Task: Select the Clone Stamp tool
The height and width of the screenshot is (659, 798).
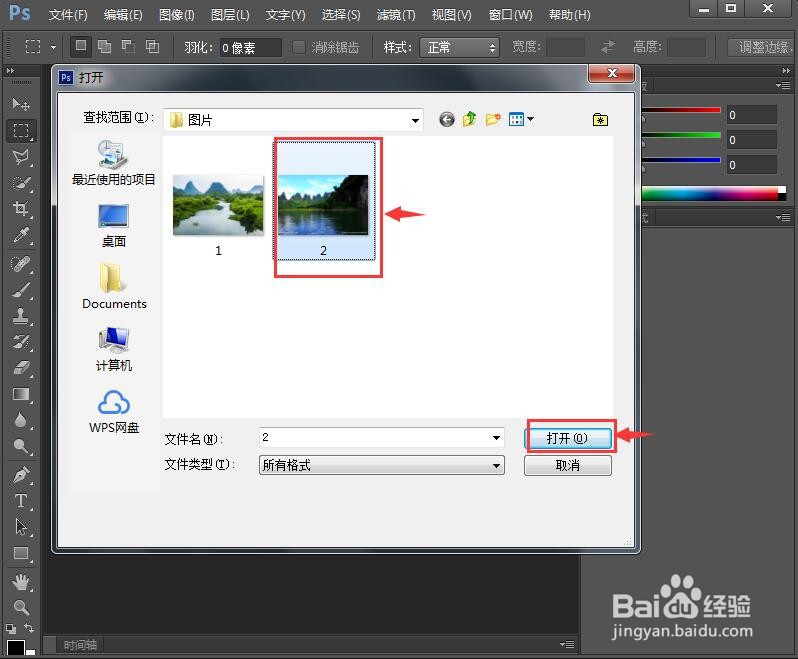Action: click(21, 316)
